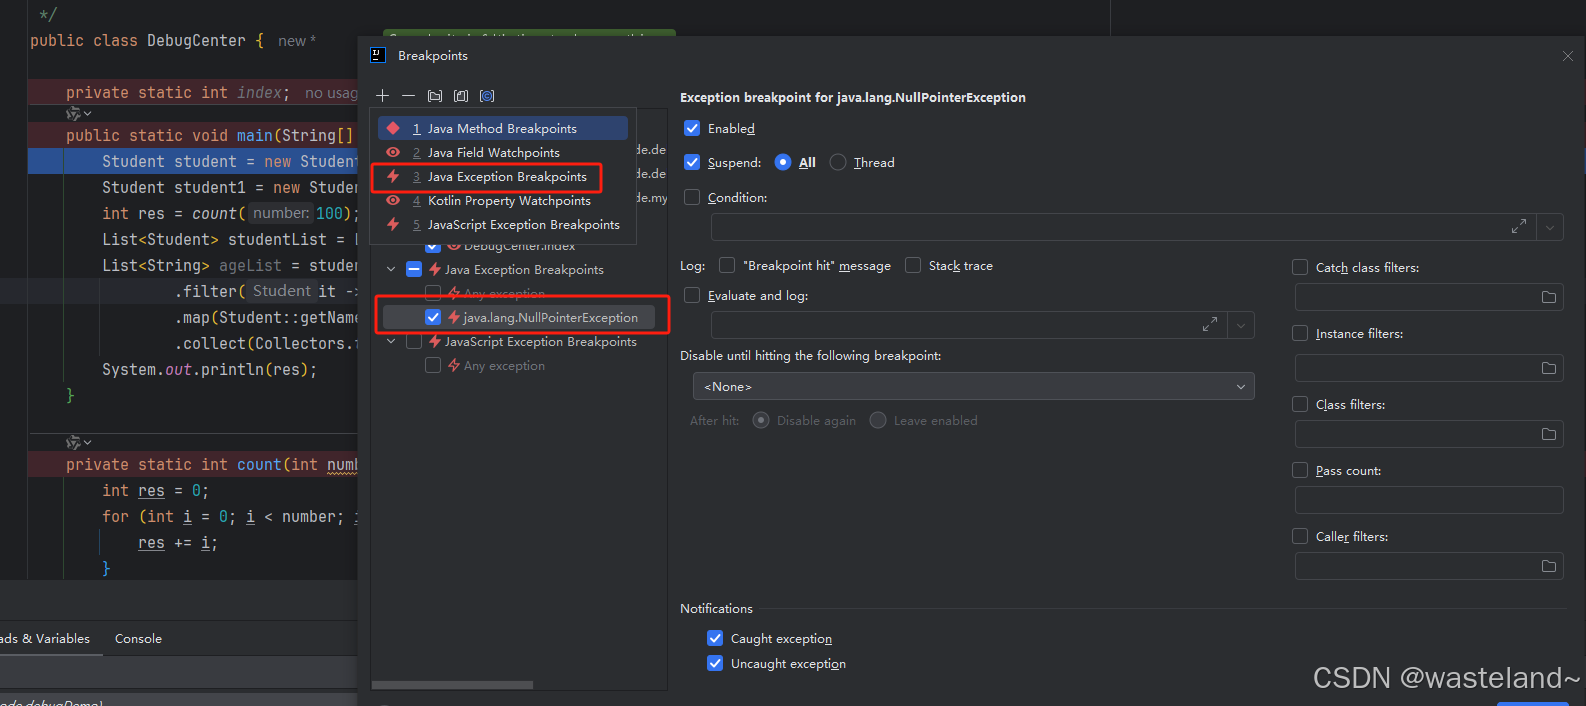
Task: Open gutter icon above count method
Action: click(78, 442)
